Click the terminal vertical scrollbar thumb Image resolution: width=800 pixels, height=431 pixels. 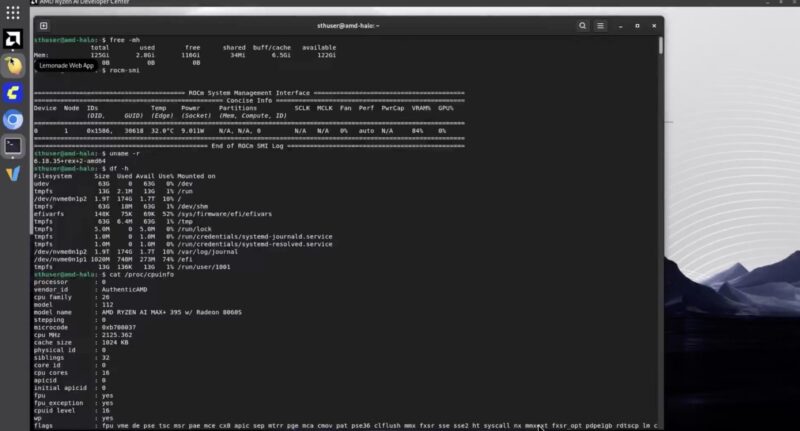660,46
